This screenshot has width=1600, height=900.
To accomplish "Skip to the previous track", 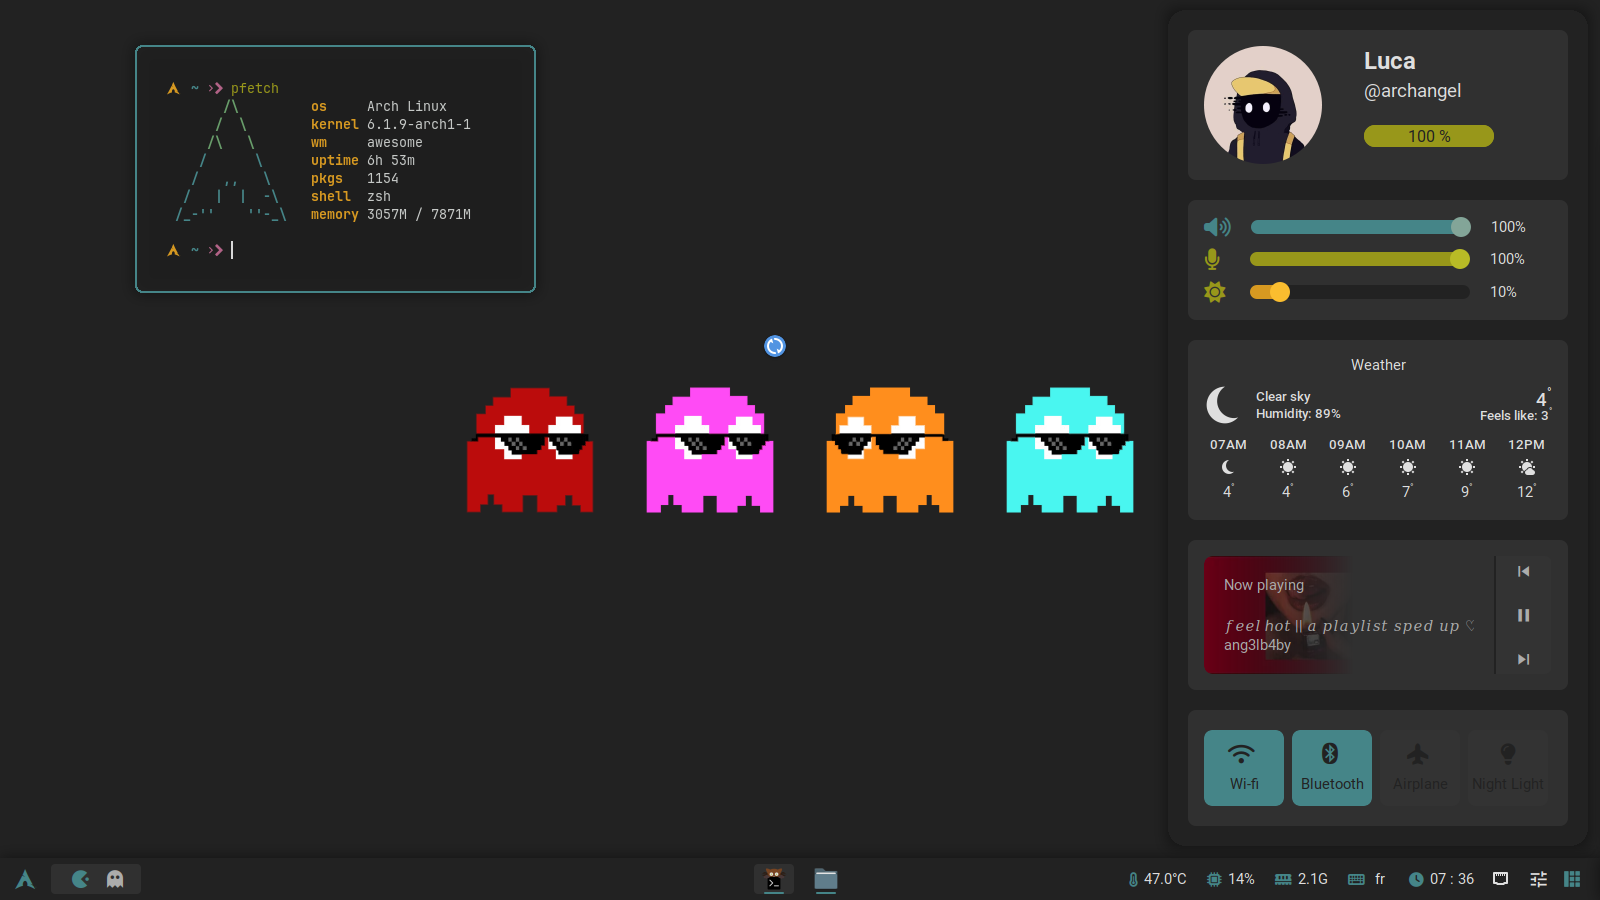I will coord(1523,571).
